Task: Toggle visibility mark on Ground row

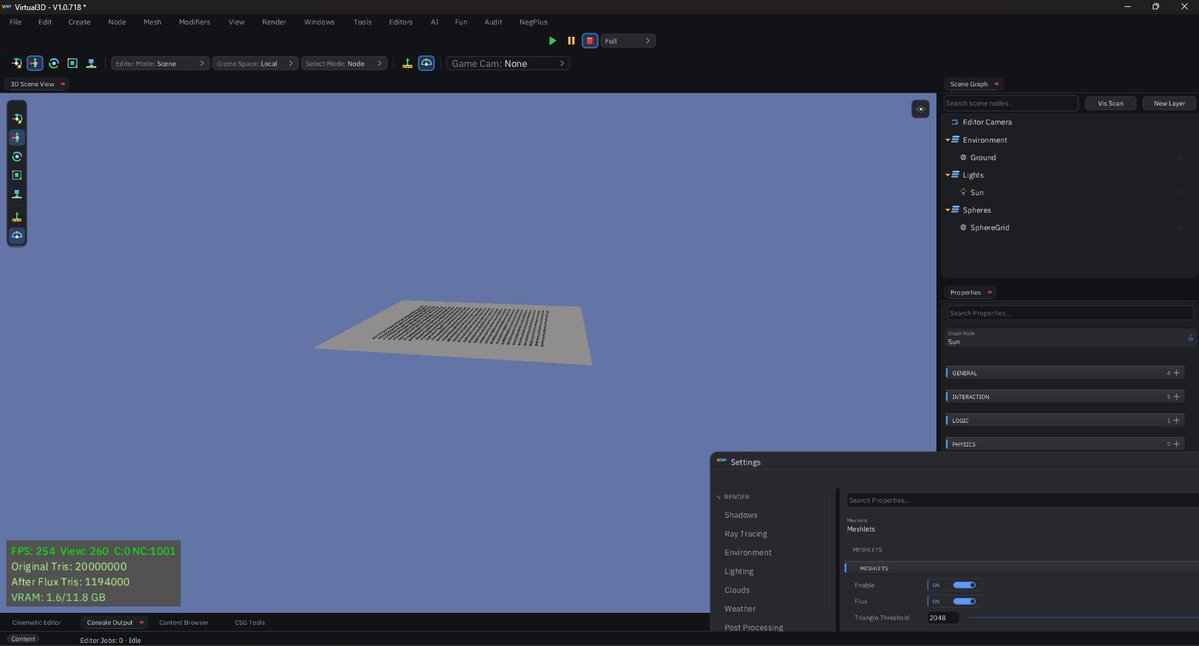Action: [x=1180, y=157]
